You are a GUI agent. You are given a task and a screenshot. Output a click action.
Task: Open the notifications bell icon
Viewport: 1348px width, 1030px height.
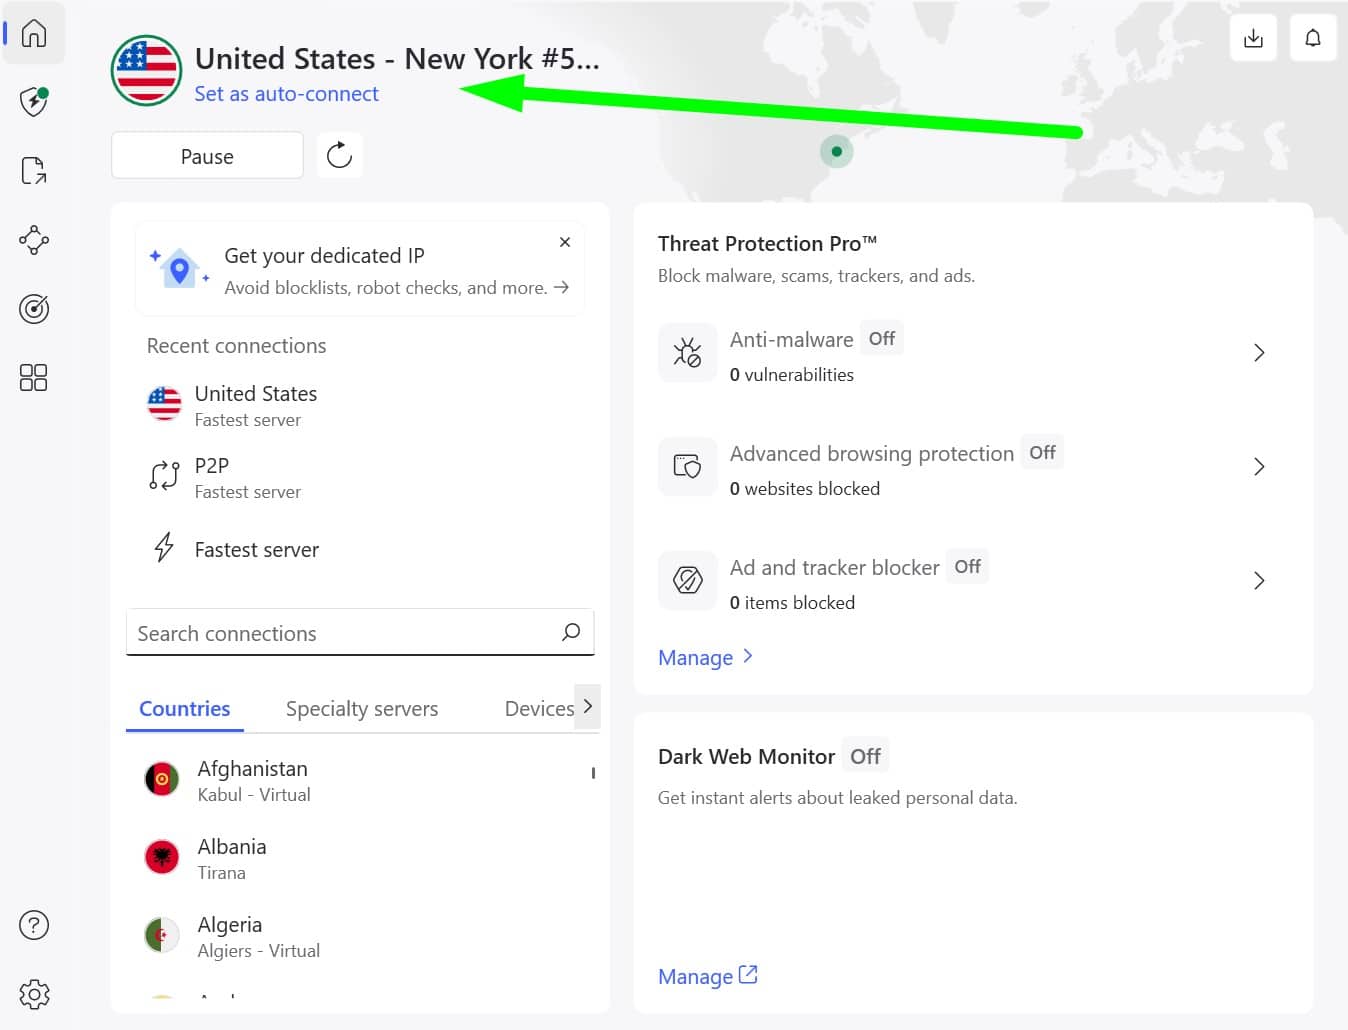coord(1313,38)
